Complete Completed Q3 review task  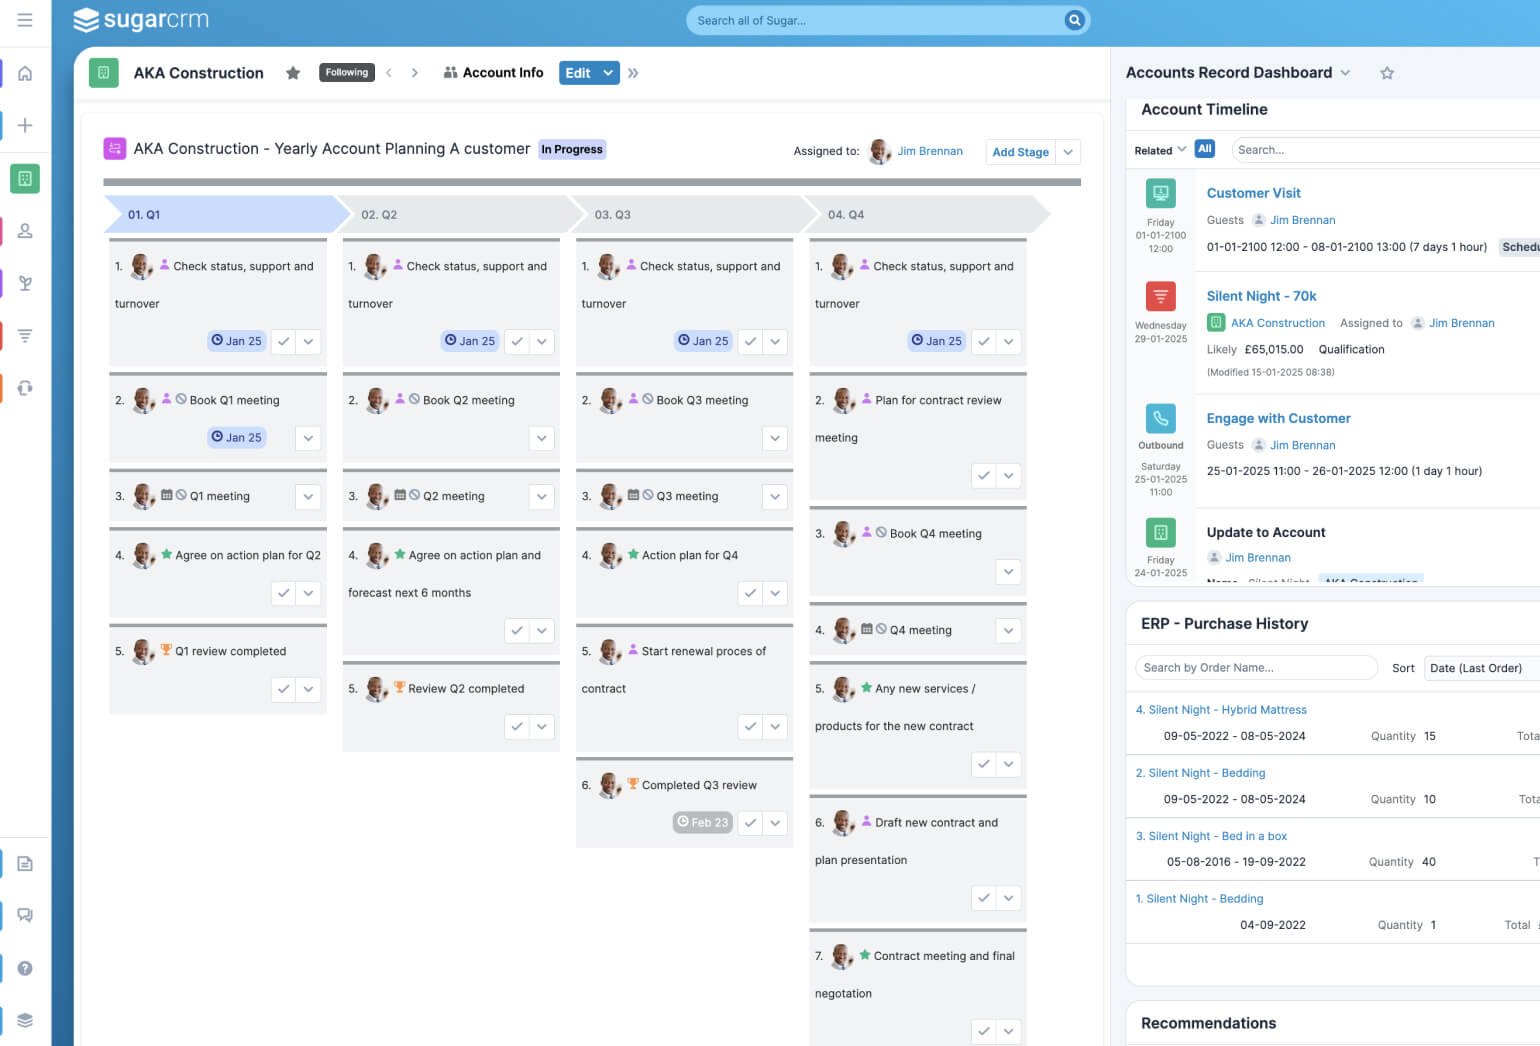[751, 823]
